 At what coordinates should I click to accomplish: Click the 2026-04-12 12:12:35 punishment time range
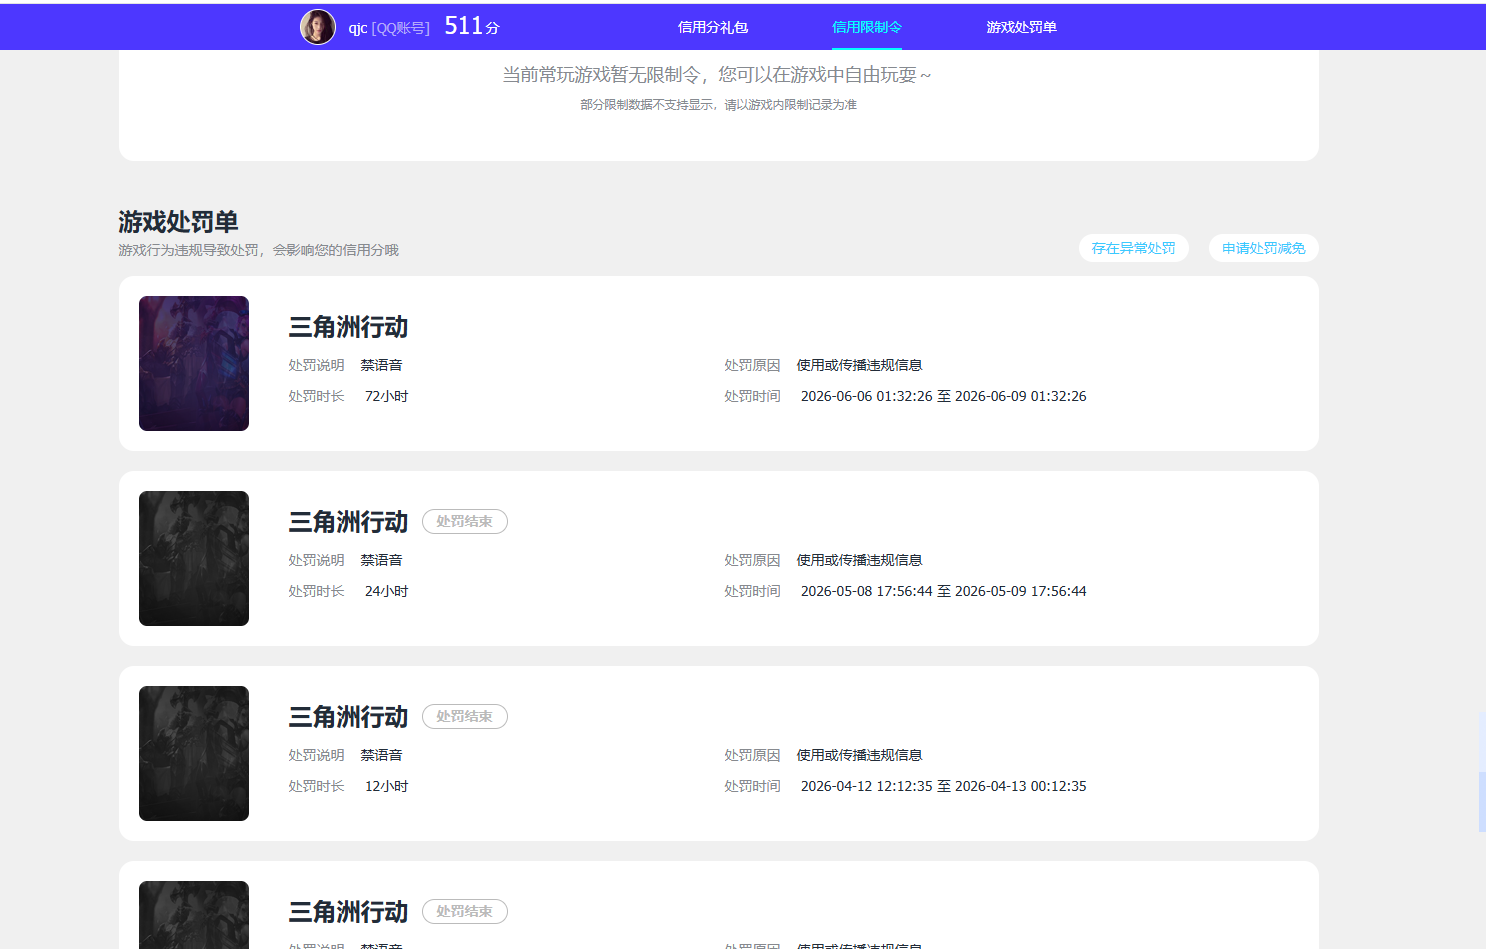click(x=943, y=786)
